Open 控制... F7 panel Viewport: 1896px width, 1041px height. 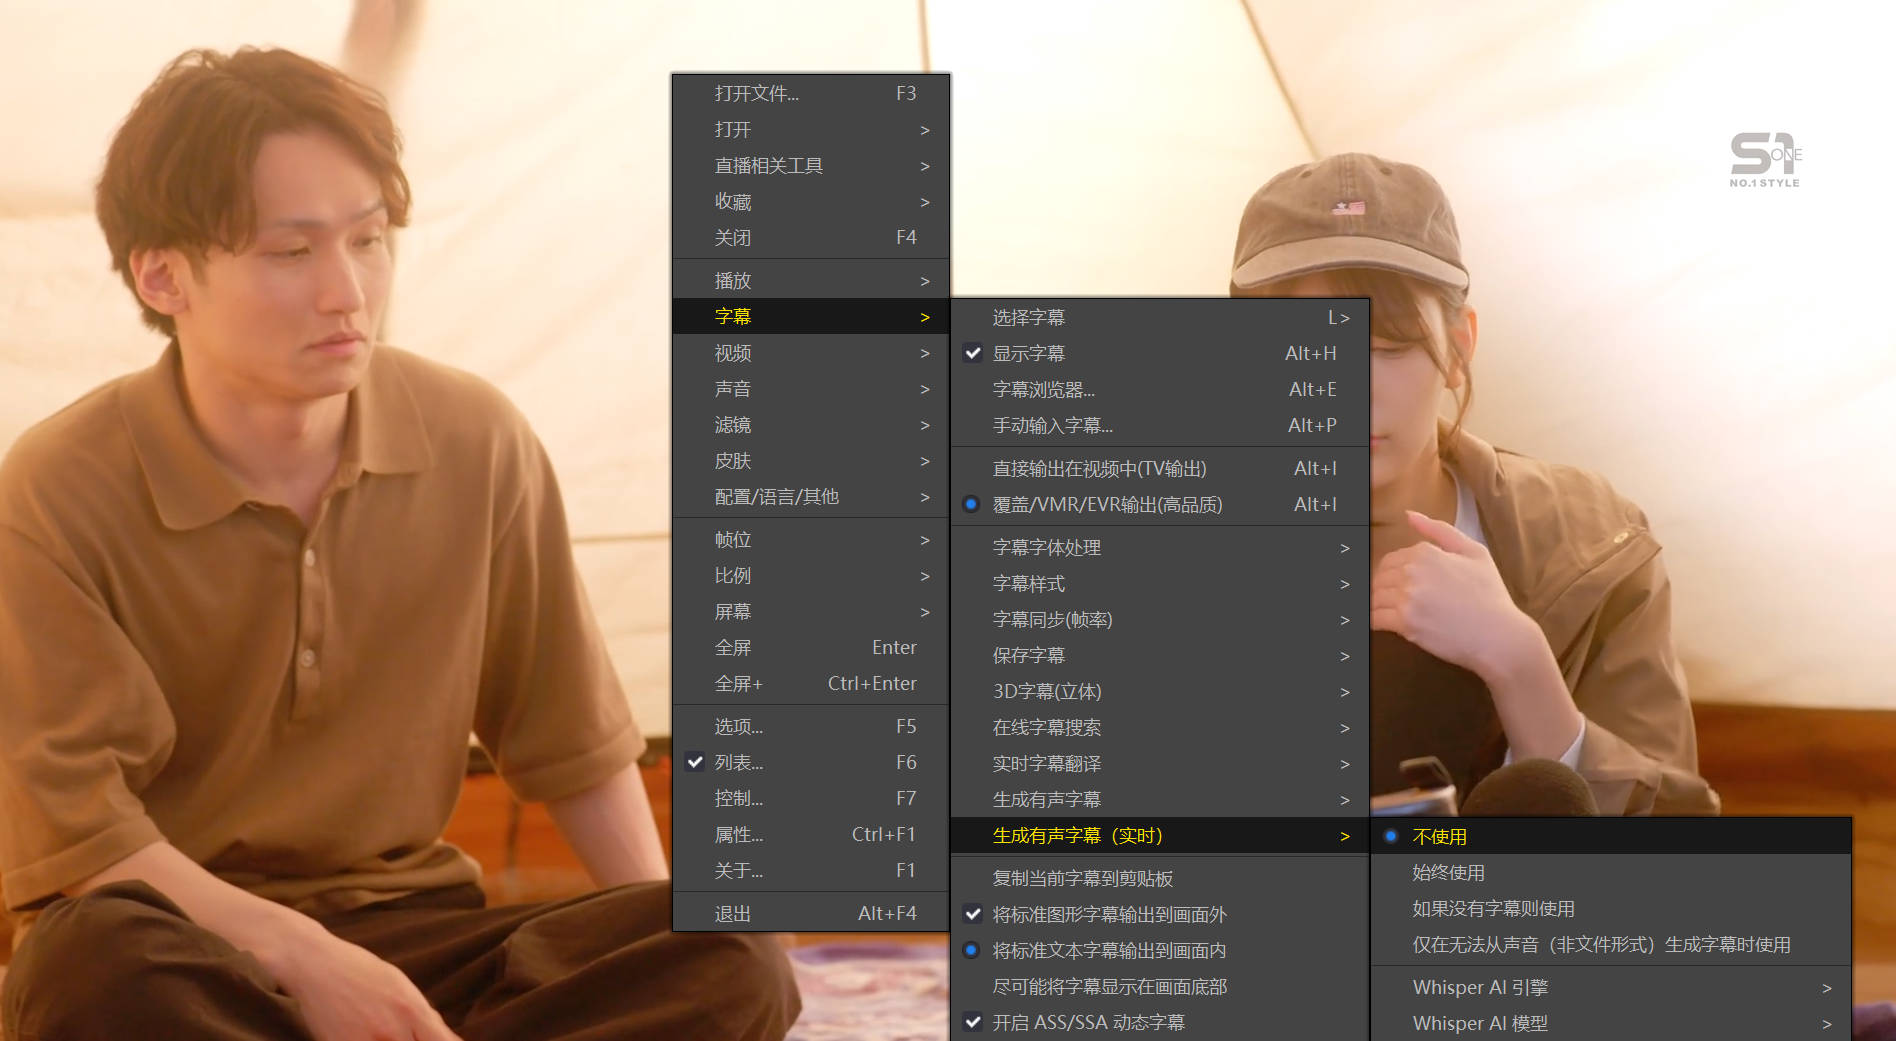pos(811,799)
